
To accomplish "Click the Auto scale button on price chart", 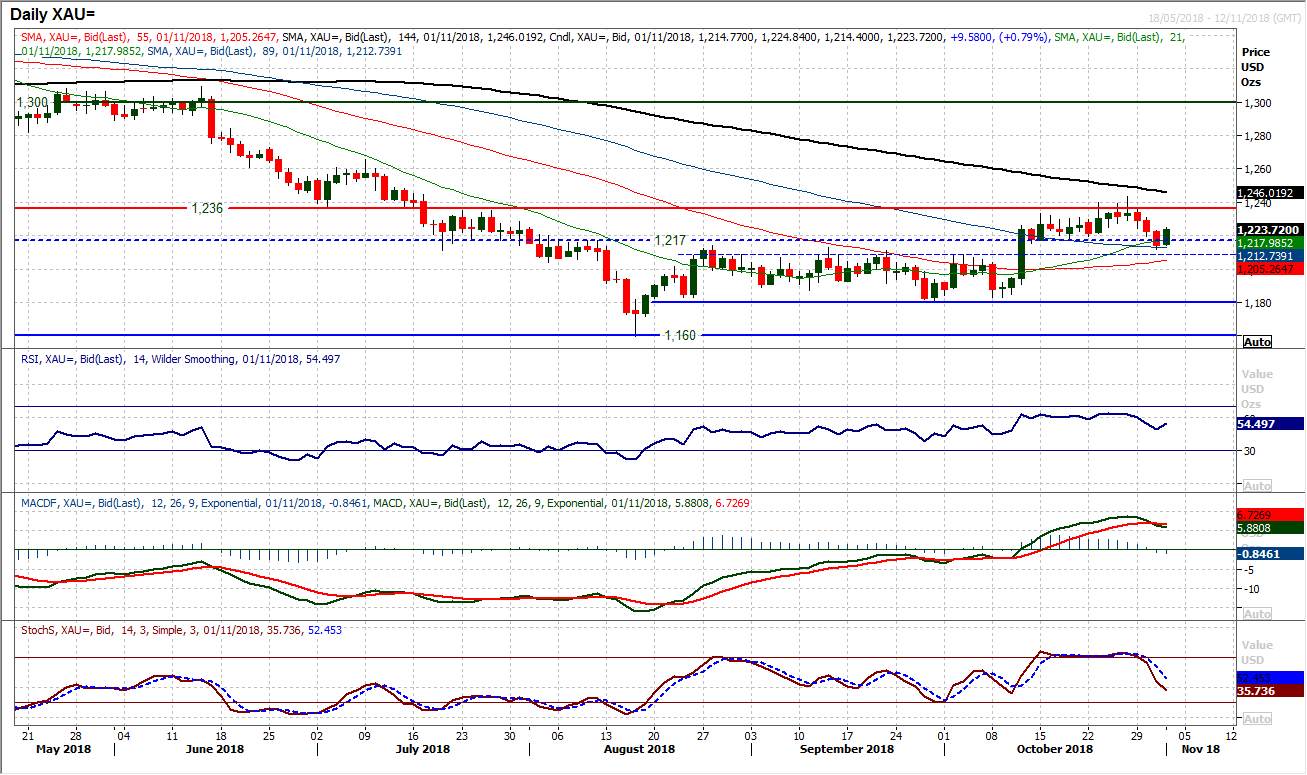I will click(x=1256, y=342).
